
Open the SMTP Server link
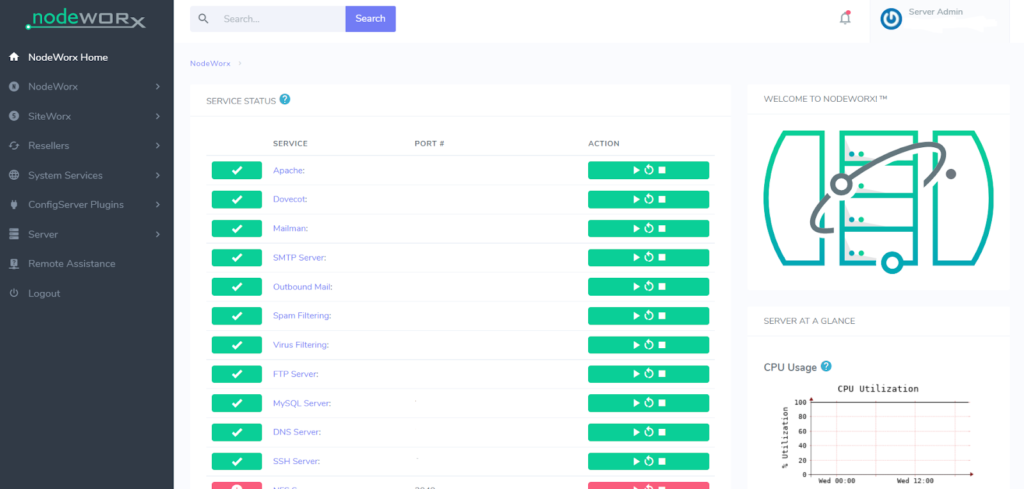point(299,258)
